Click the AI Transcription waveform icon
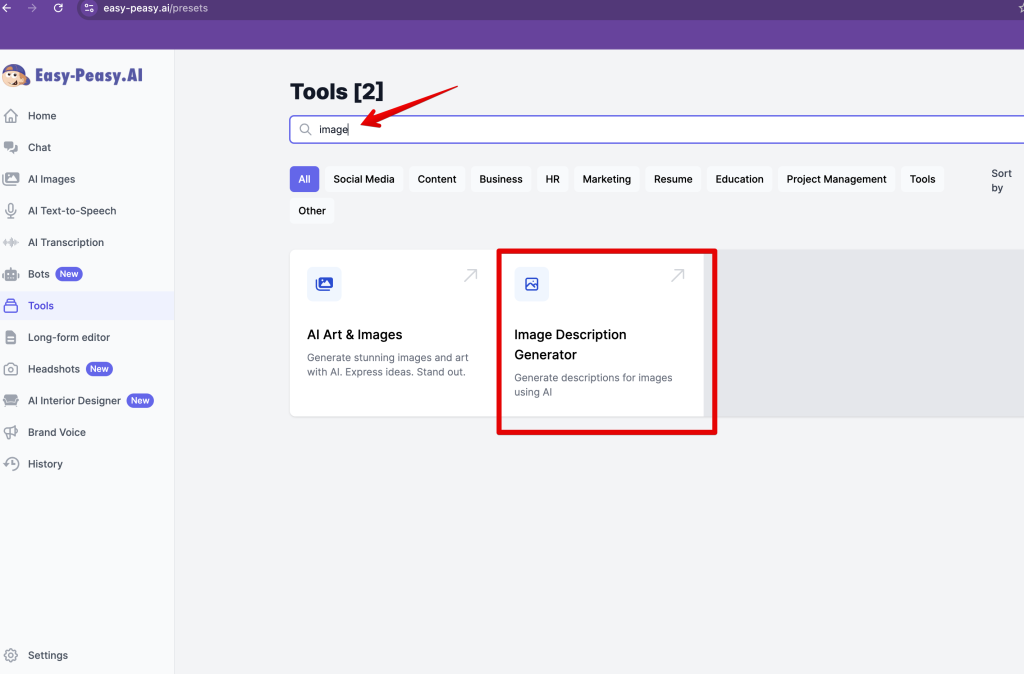This screenshot has width=1024, height=674. tap(11, 243)
